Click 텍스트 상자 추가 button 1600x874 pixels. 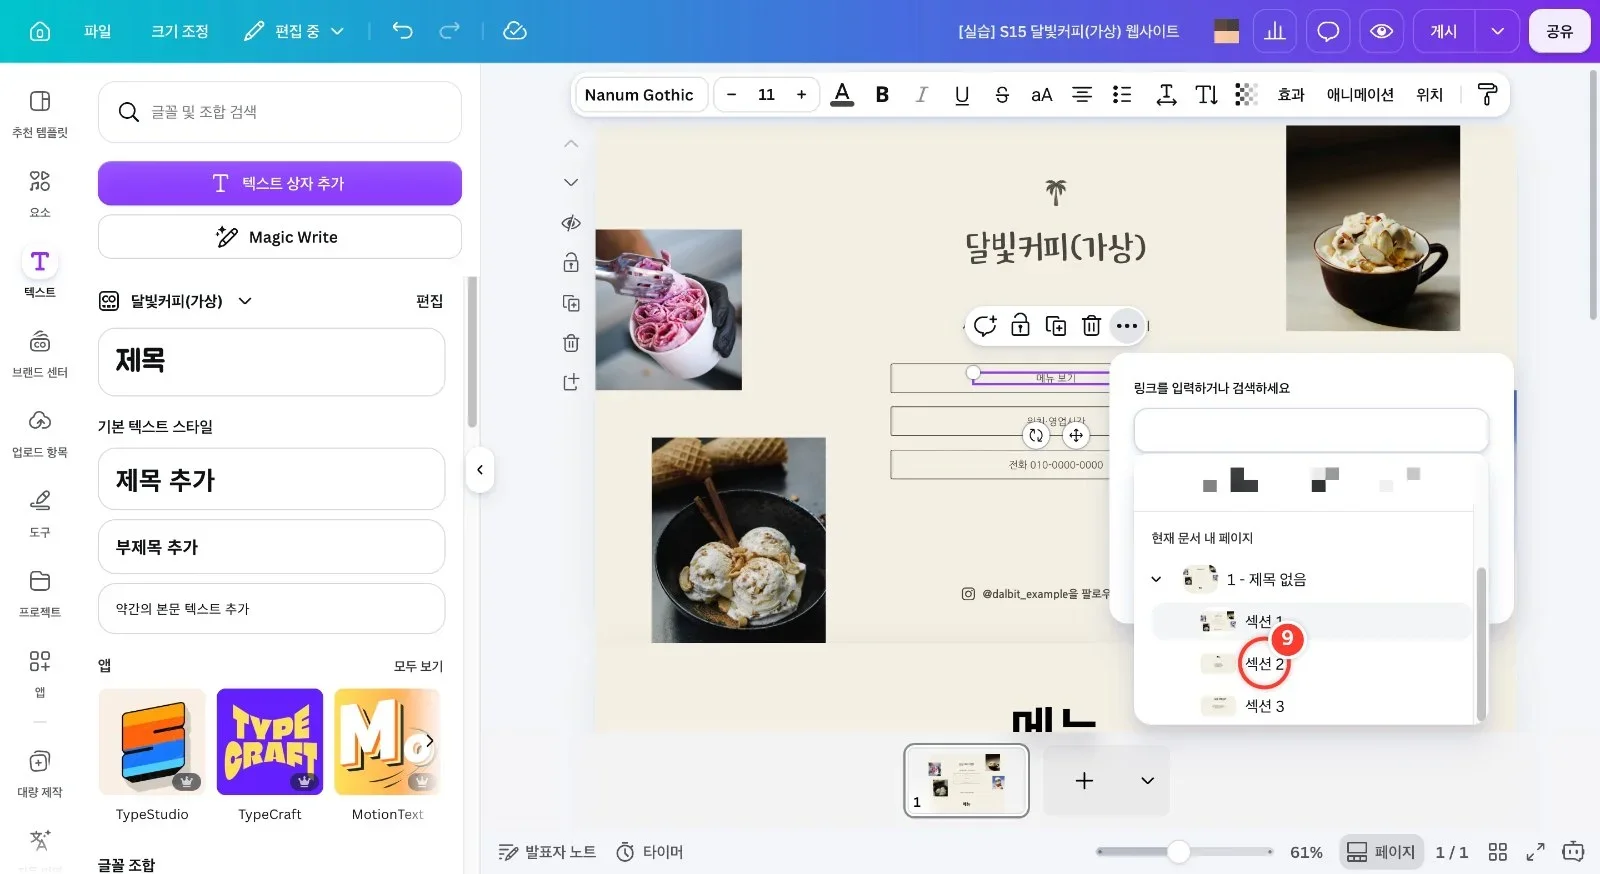coord(279,183)
